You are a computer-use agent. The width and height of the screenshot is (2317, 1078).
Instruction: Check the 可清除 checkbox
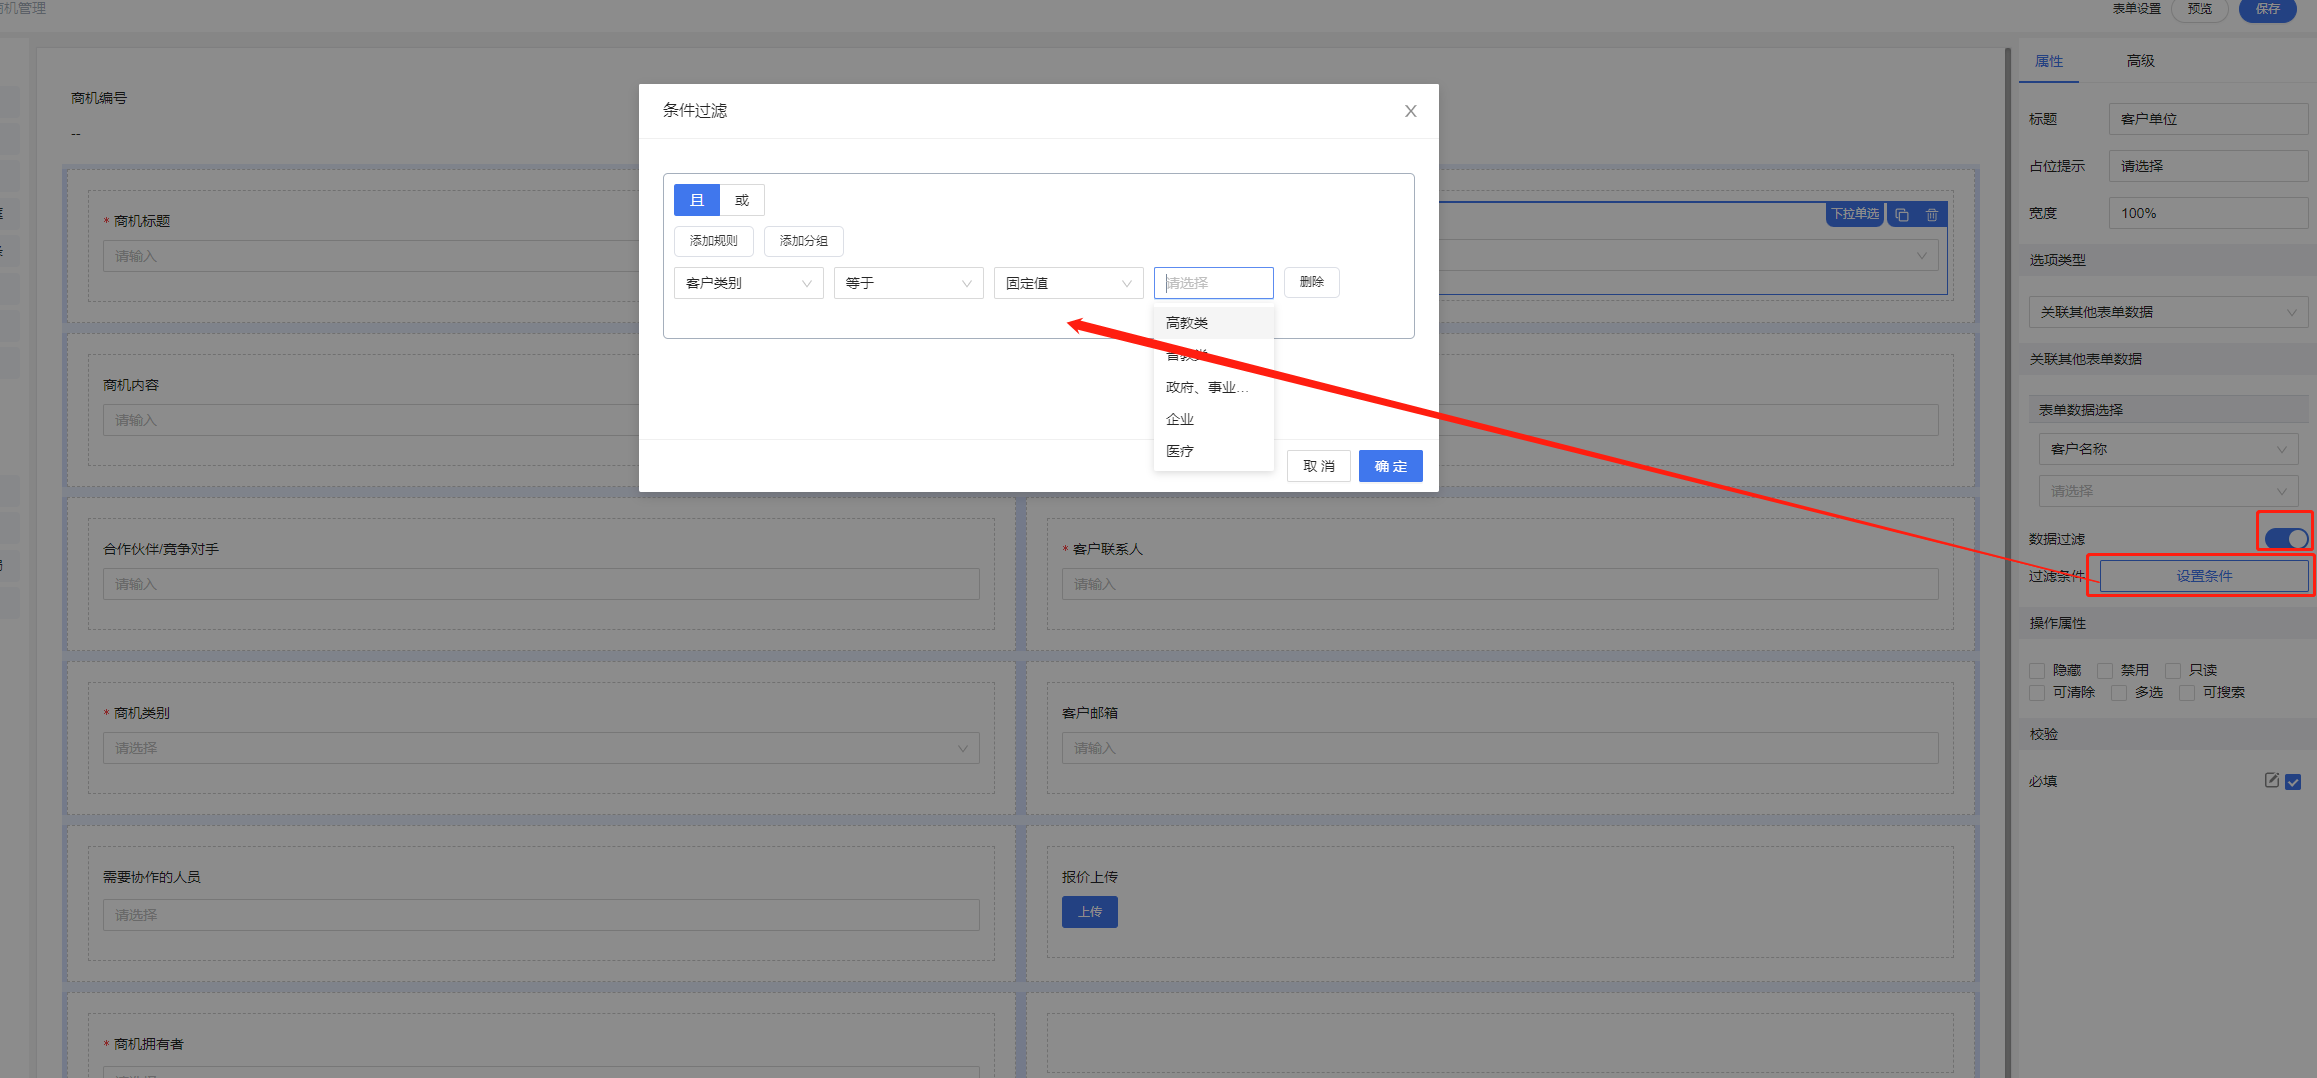coord(2037,693)
